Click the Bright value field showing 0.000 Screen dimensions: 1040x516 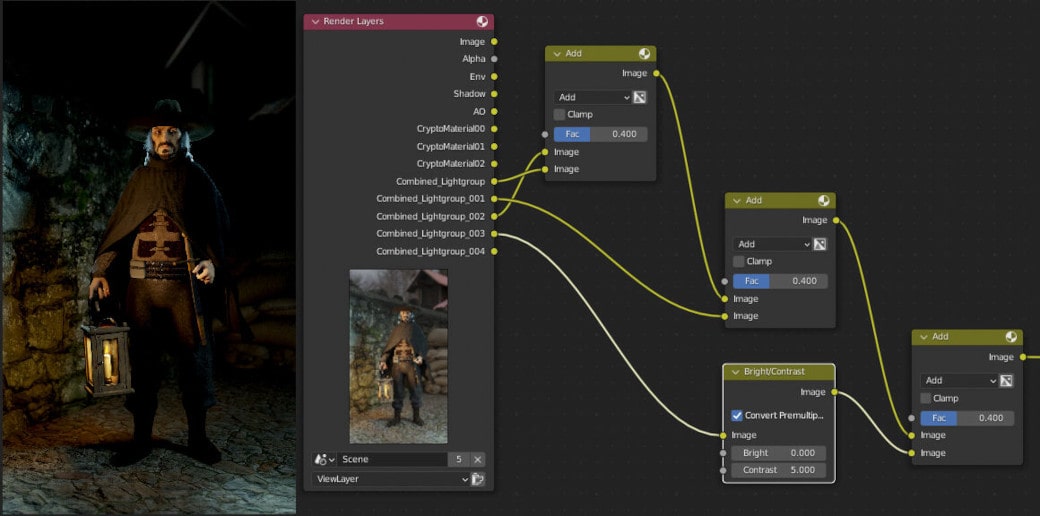click(x=779, y=453)
